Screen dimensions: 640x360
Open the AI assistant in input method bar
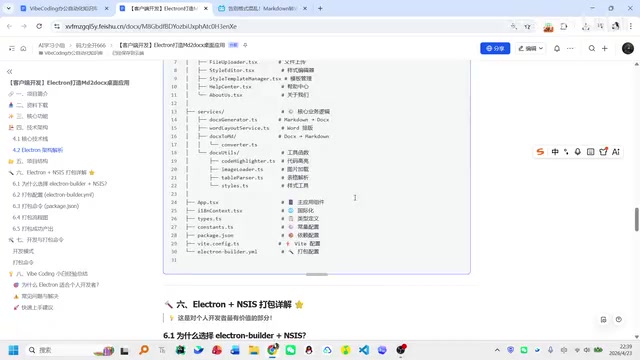pos(616,152)
